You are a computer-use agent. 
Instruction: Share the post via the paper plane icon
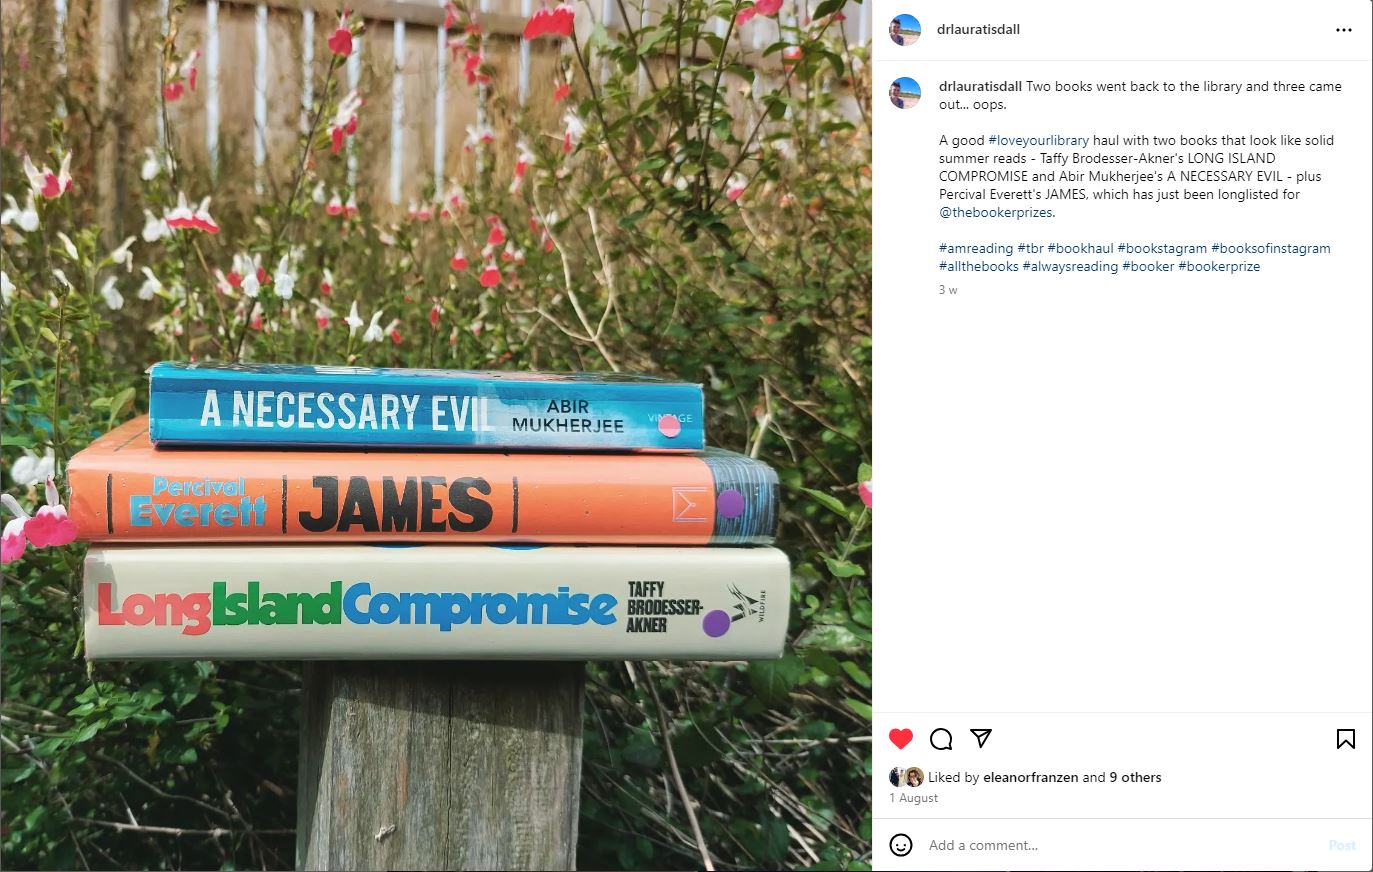pos(981,738)
